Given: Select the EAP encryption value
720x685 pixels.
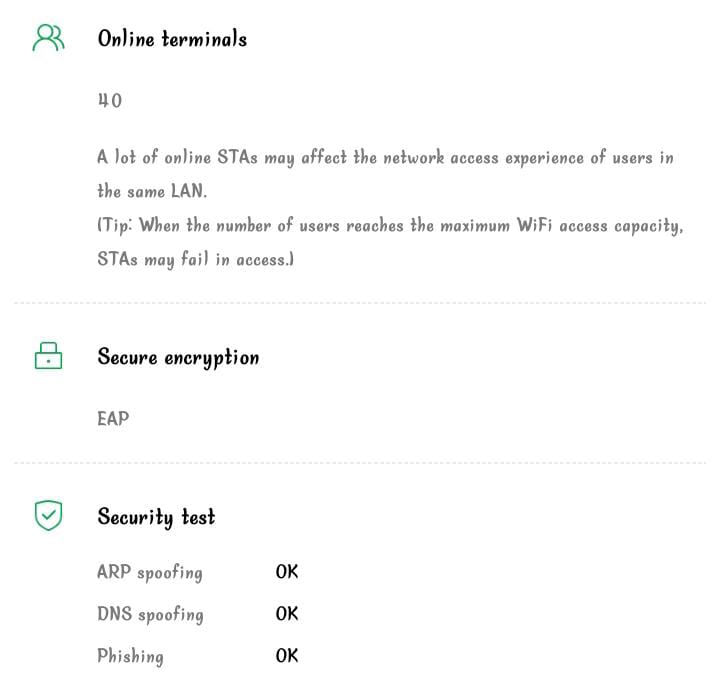Looking at the screenshot, I should click(113, 419).
